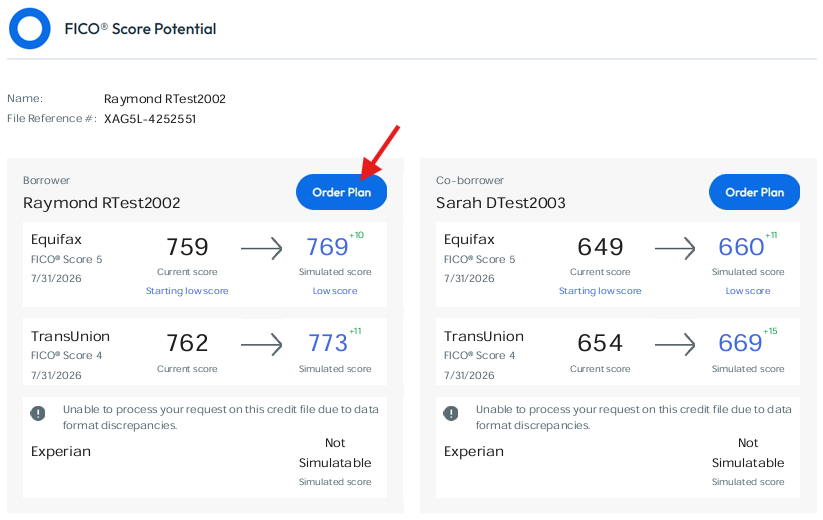
Task: Click co-borrower's Equifax score arrow icon
Action: click(675, 248)
